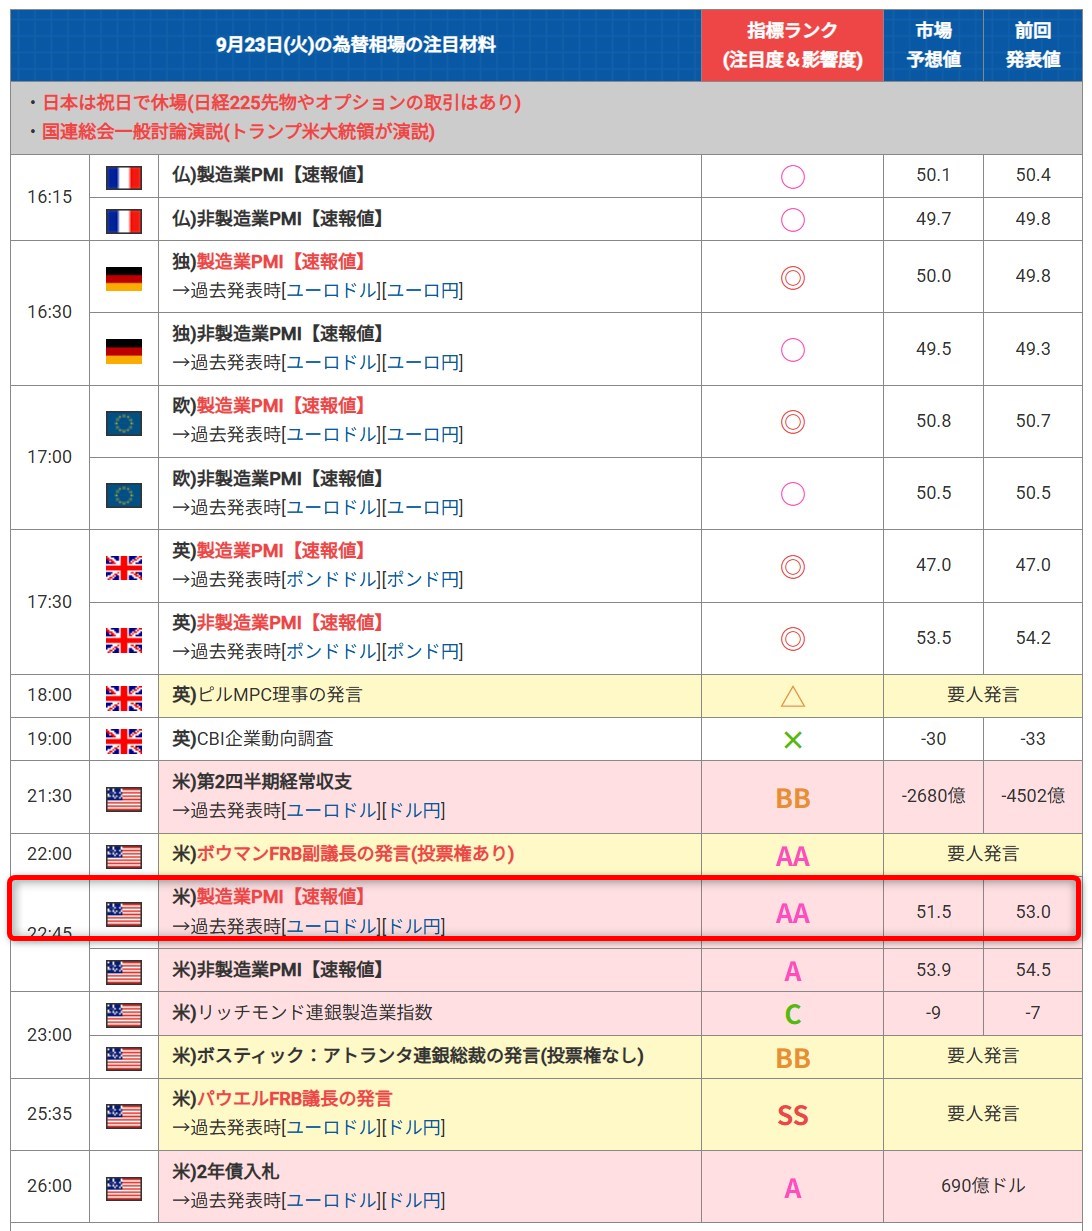Click forecast value -2680億
1092x1231 pixels.
tap(933, 797)
